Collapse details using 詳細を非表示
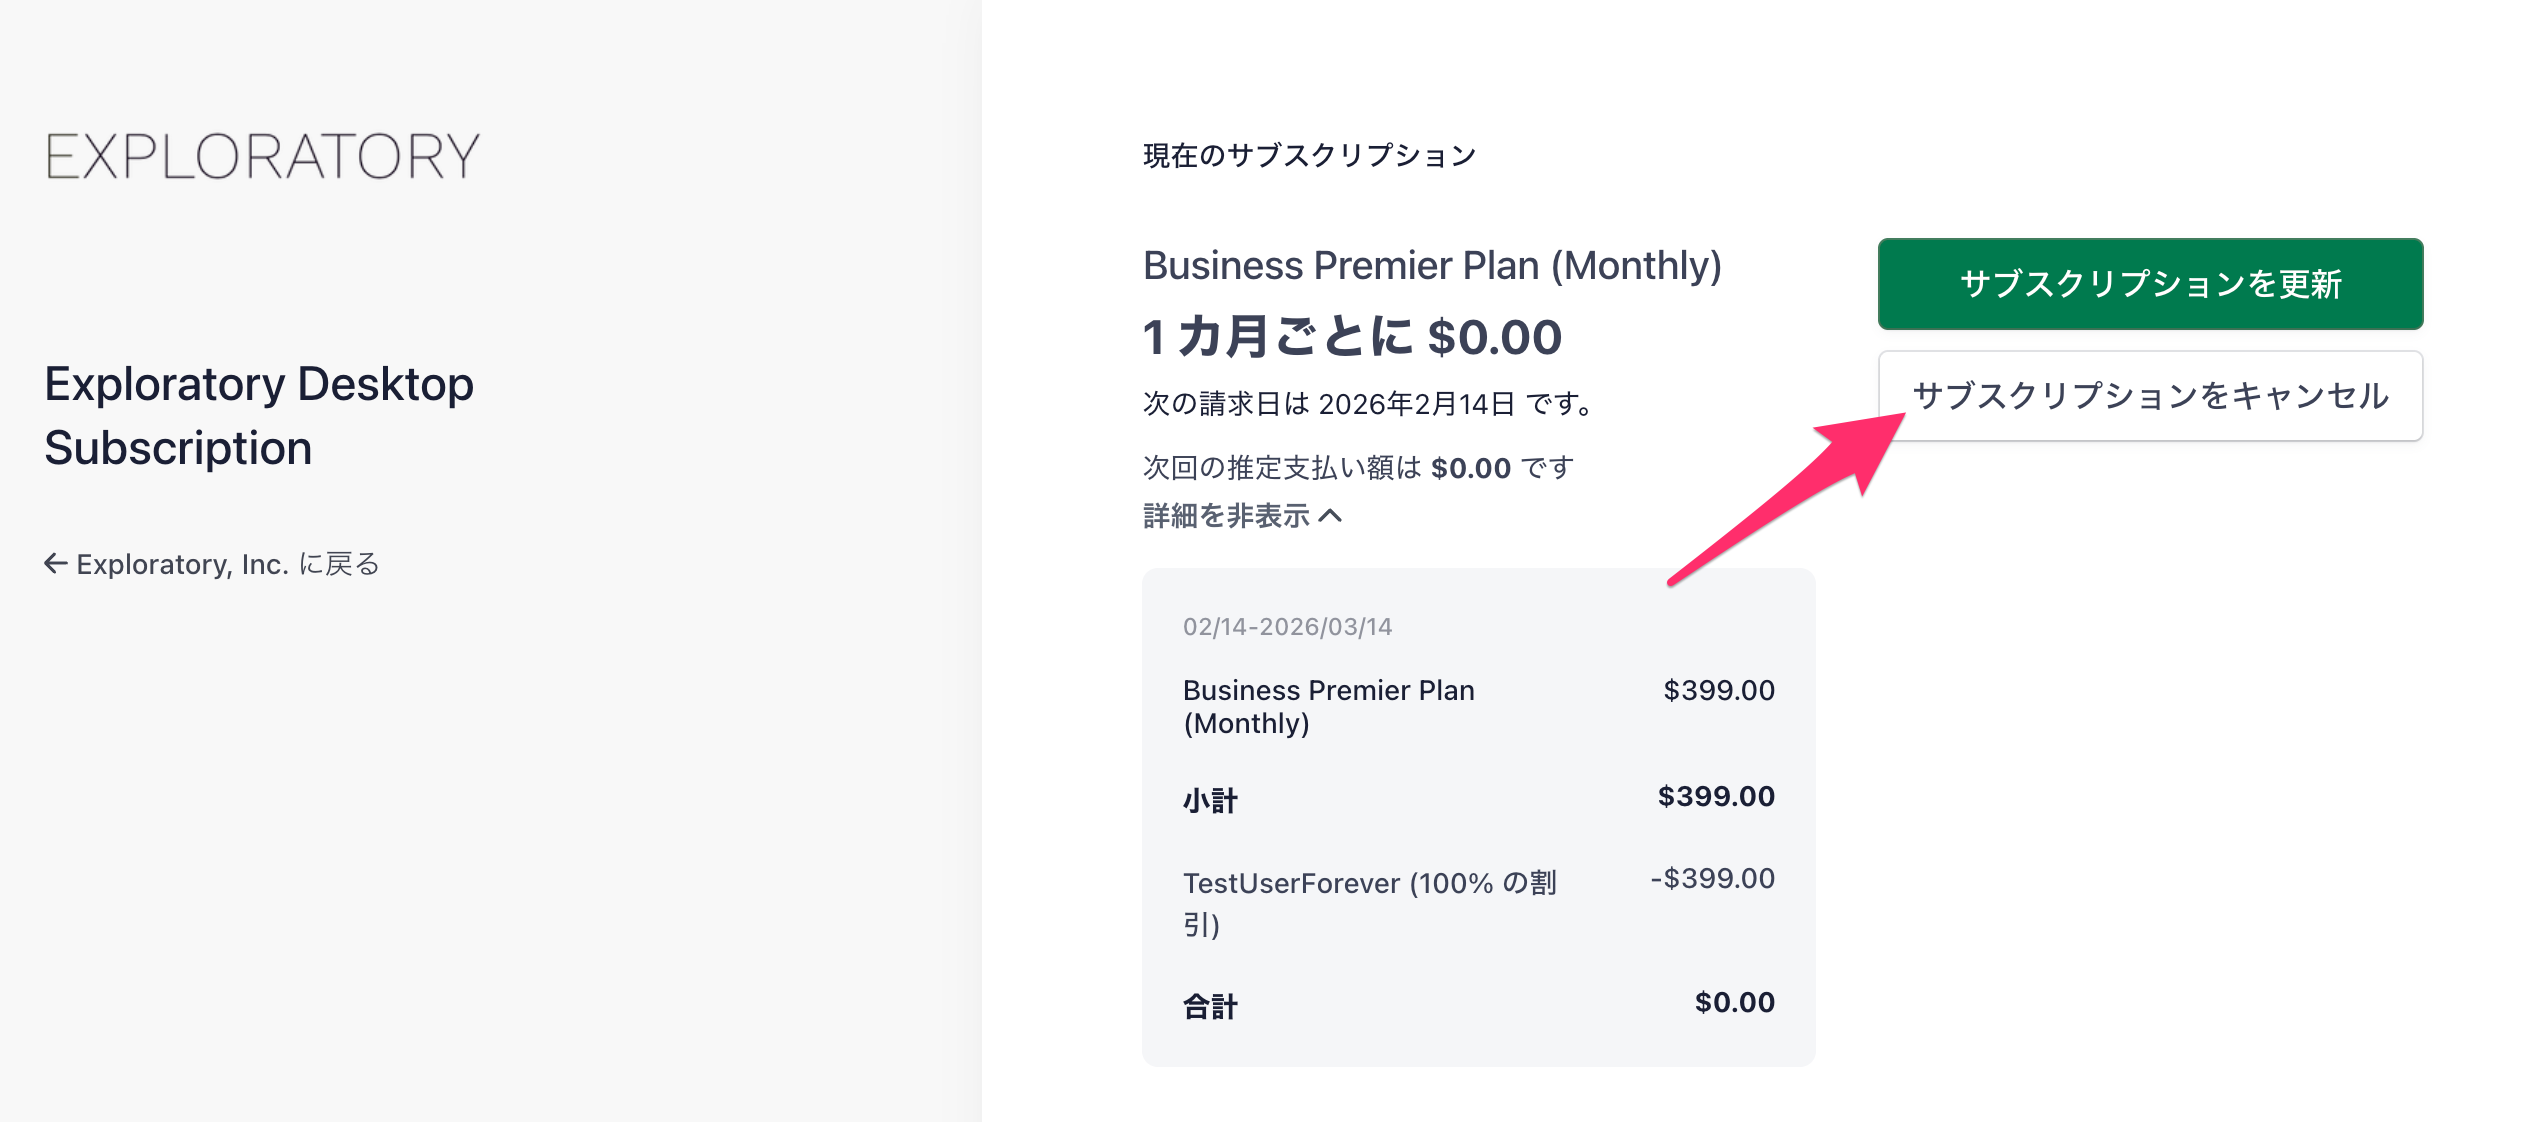 1227,516
